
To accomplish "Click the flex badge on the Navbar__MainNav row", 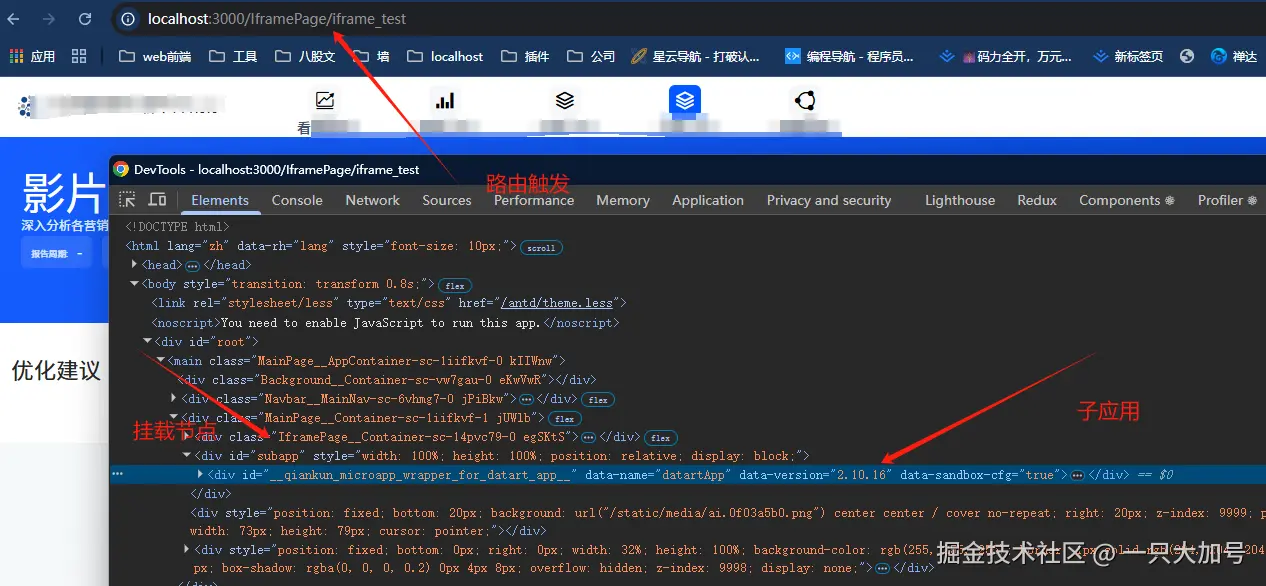I will [598, 400].
